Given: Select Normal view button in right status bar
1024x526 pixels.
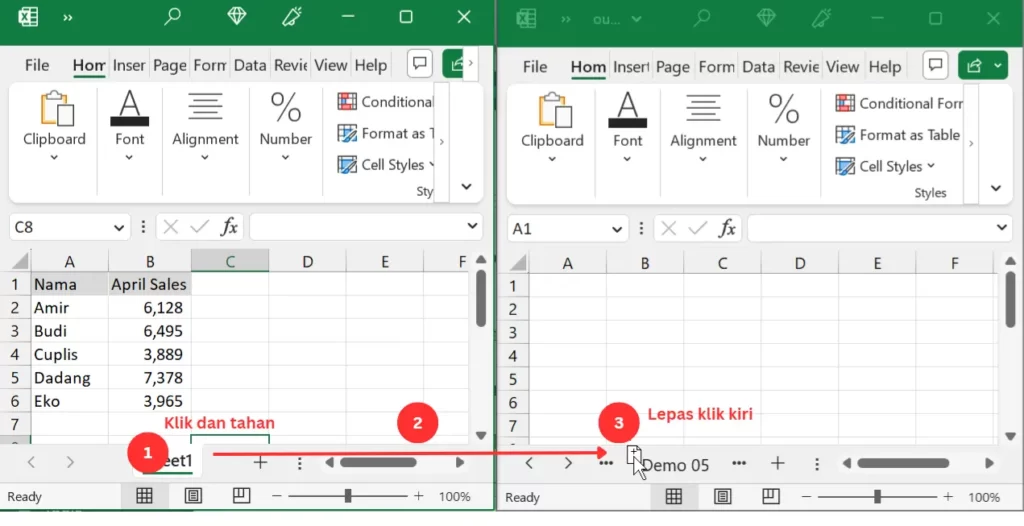Looking at the screenshot, I should click(x=674, y=497).
